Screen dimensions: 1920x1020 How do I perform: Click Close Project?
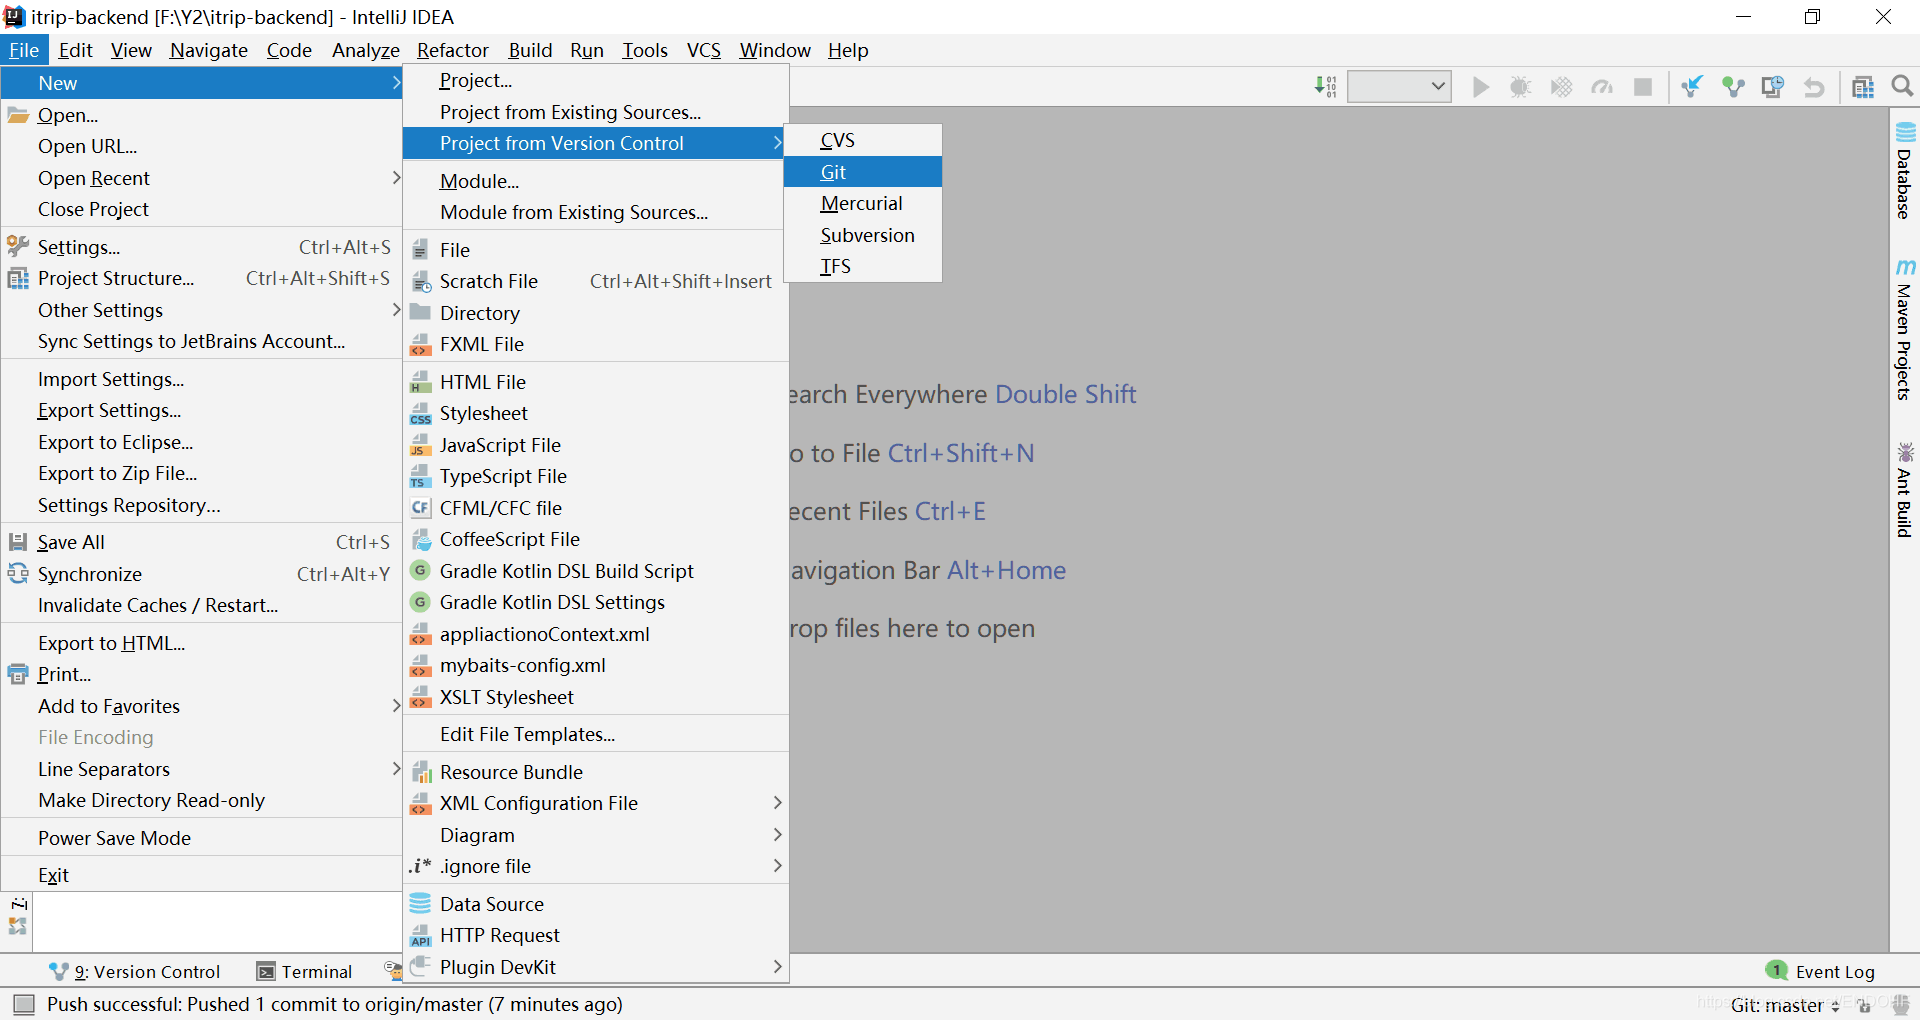click(201, 209)
